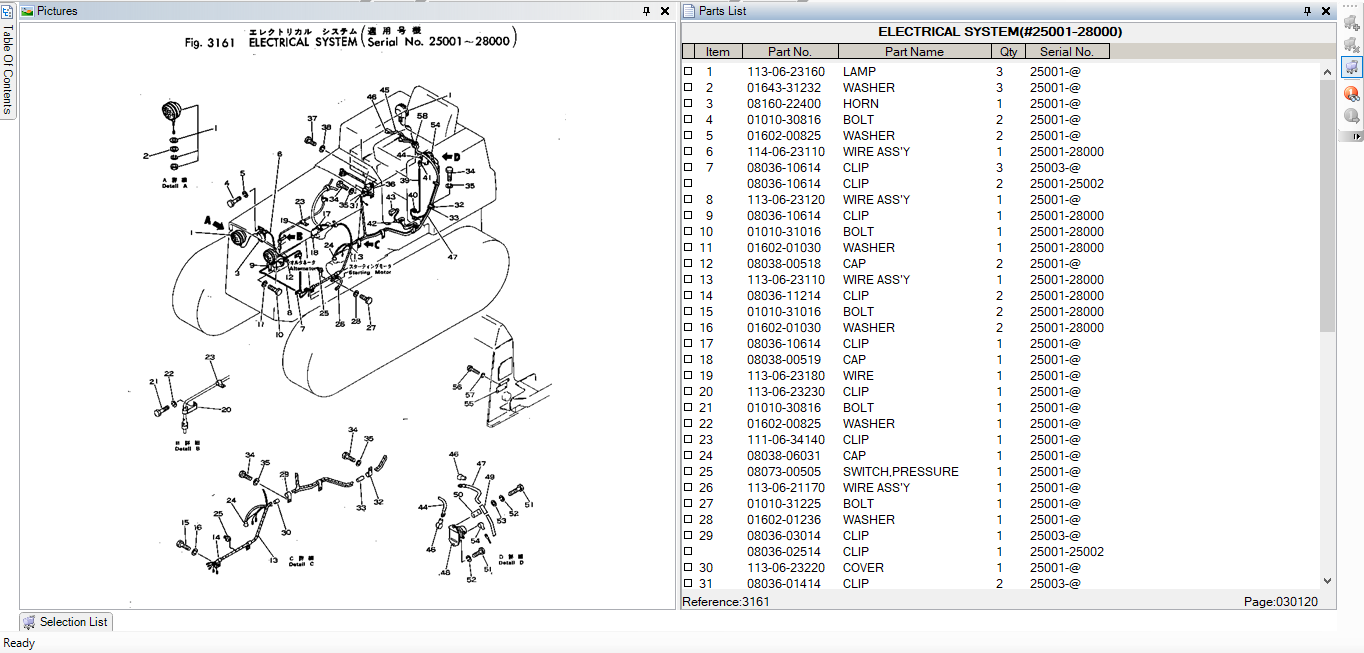
Task: Check the checkbox for item 1 LAMP
Action: (687, 71)
